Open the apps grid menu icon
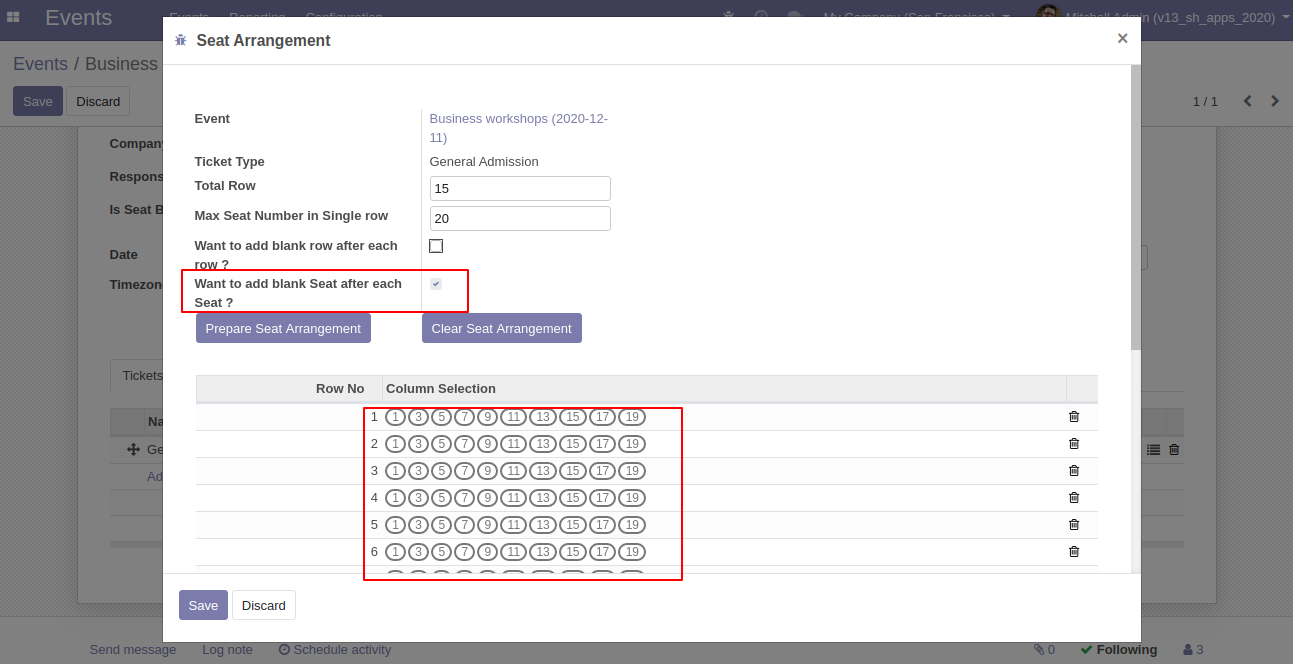Image resolution: width=1293 pixels, height=664 pixels. coord(13,17)
